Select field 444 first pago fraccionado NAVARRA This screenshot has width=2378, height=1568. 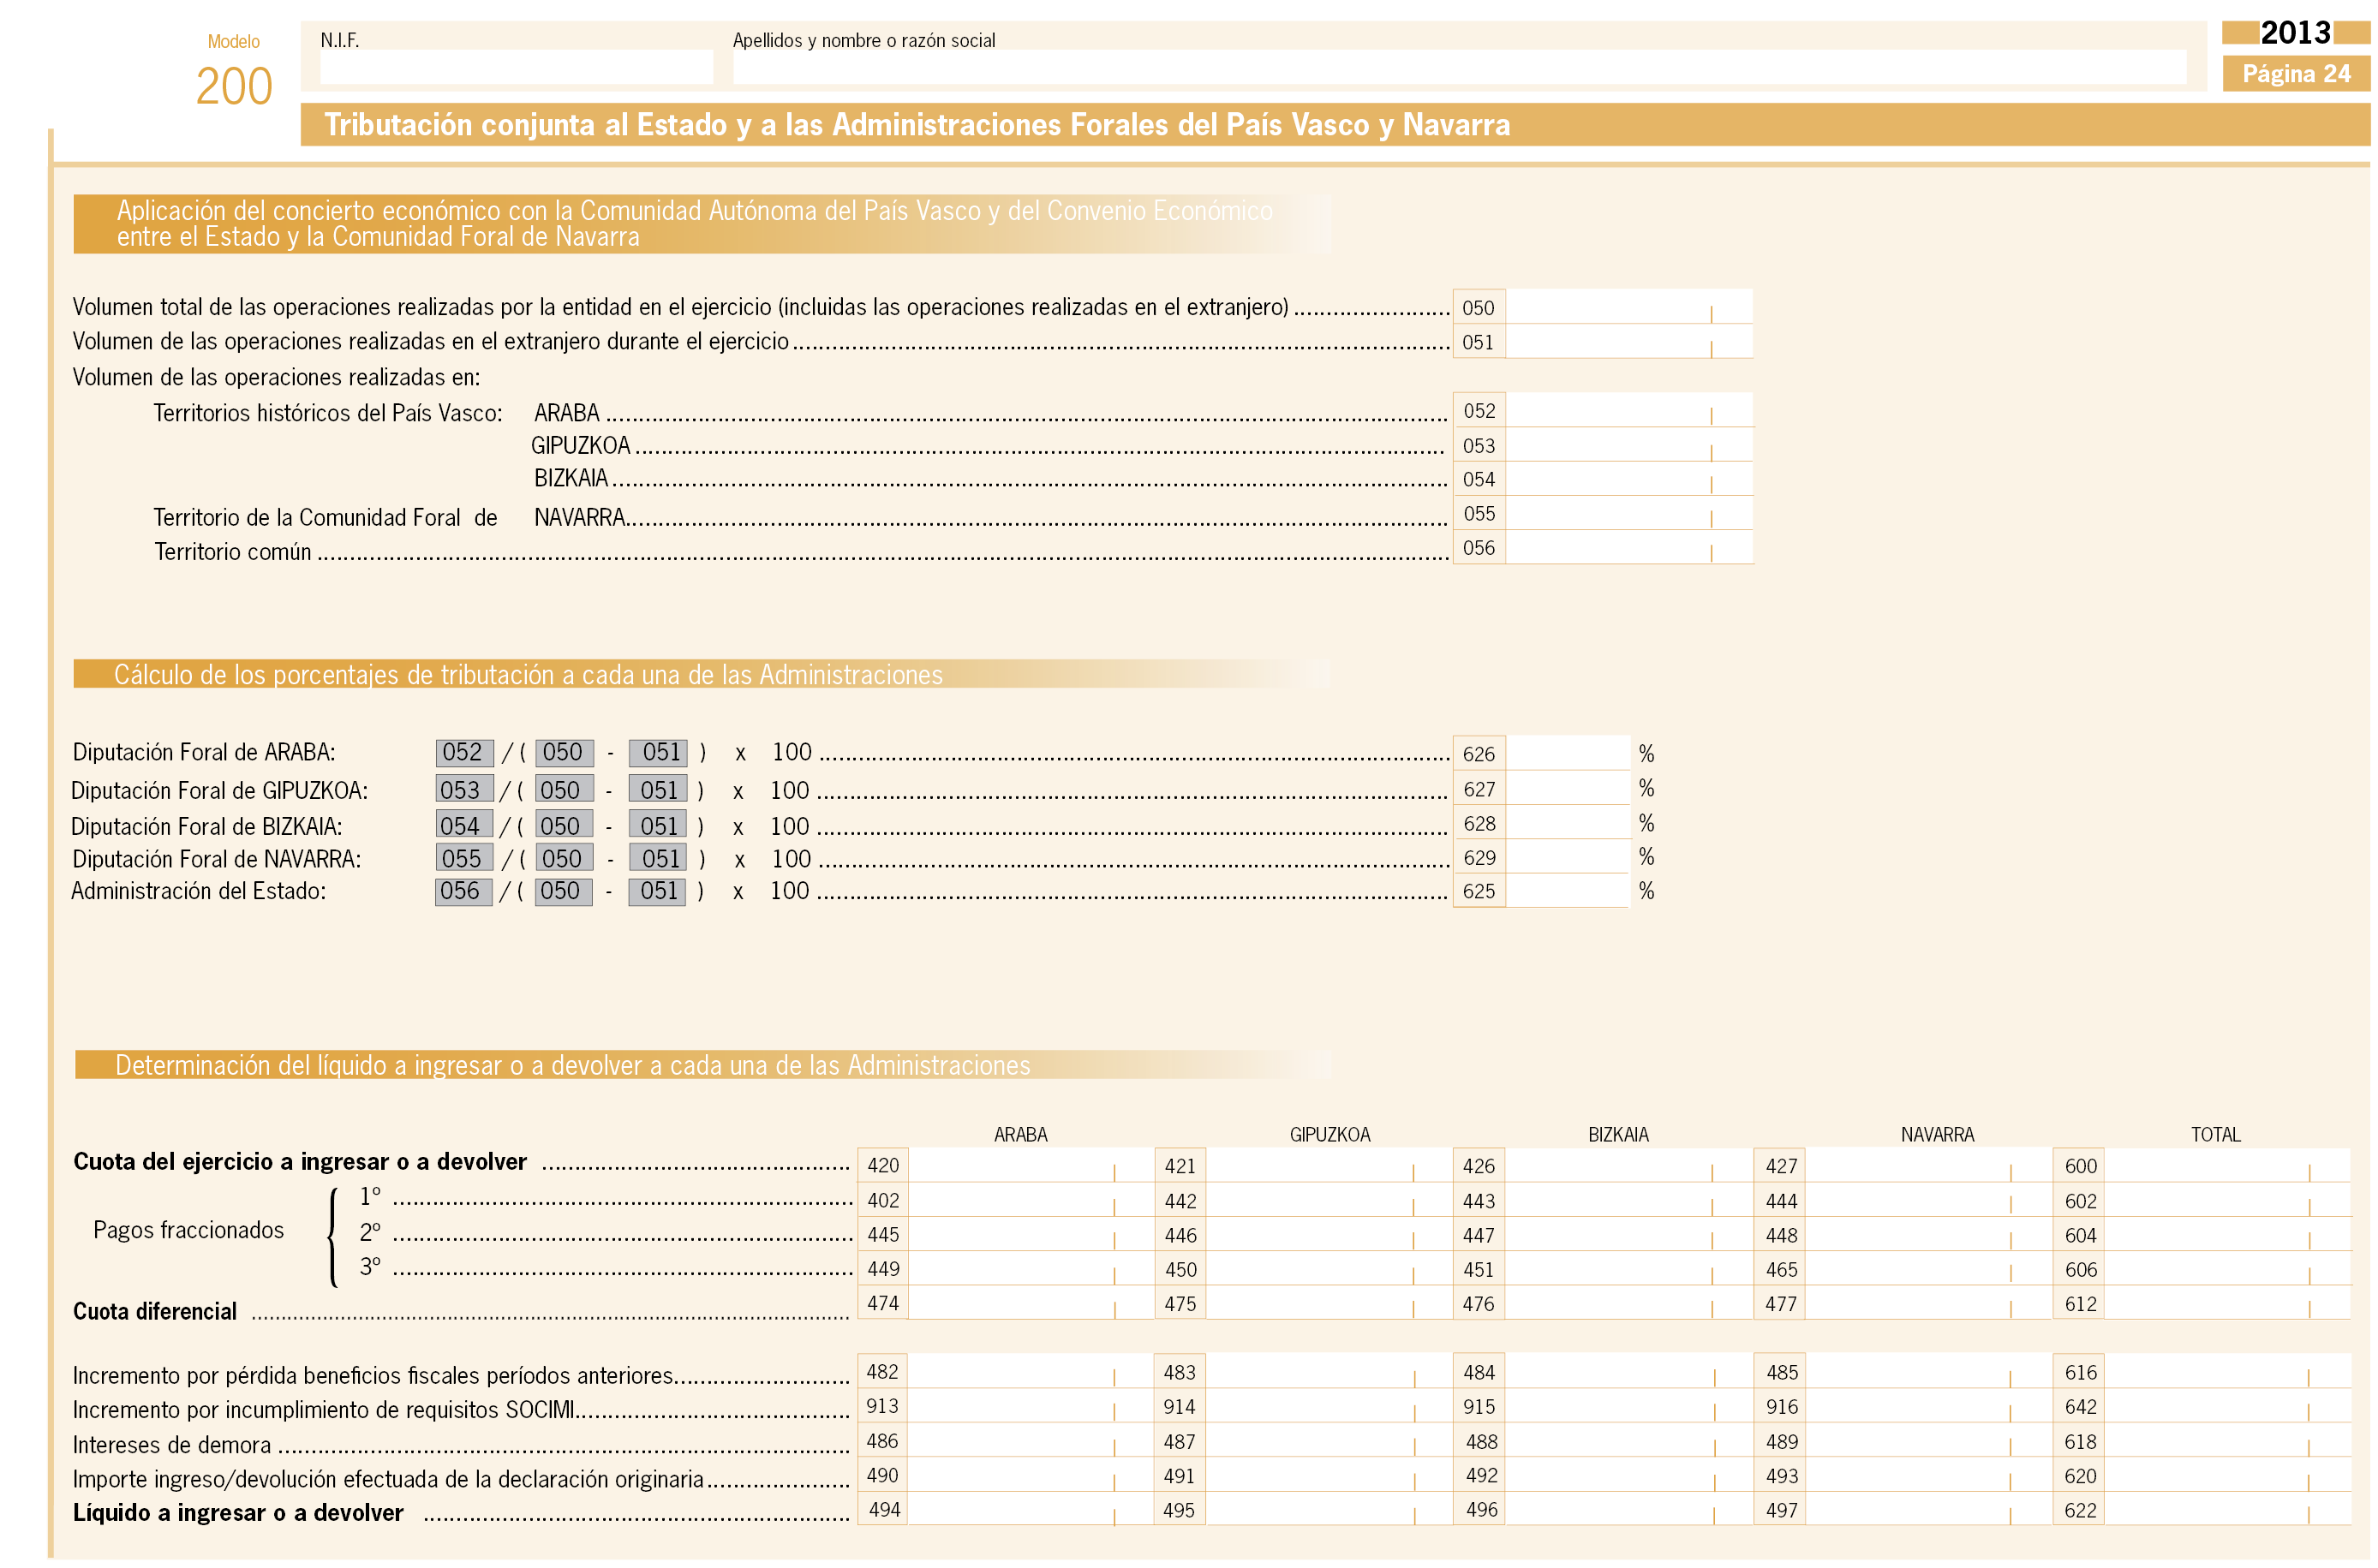(1928, 1200)
